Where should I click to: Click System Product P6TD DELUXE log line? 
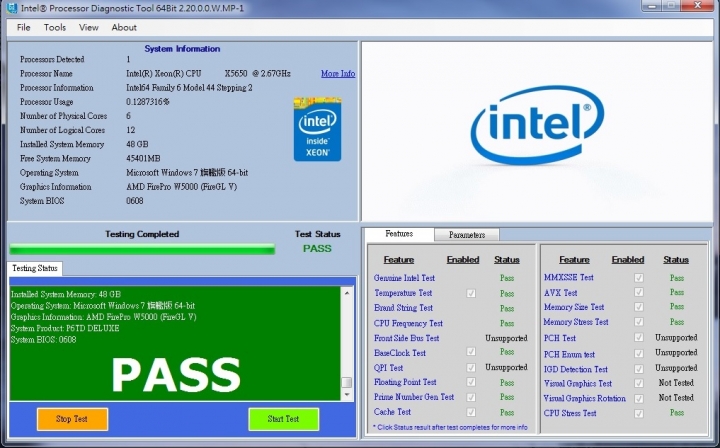[x=65, y=329]
